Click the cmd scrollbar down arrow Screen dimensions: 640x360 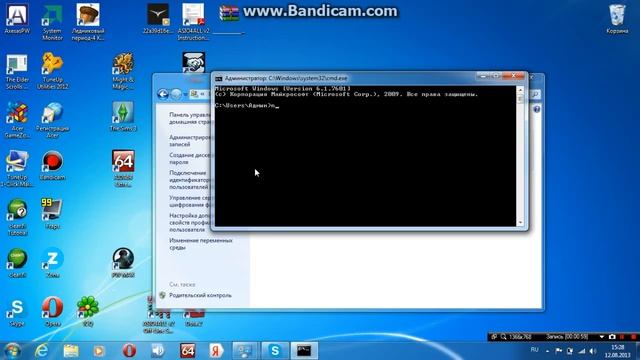click(x=520, y=222)
